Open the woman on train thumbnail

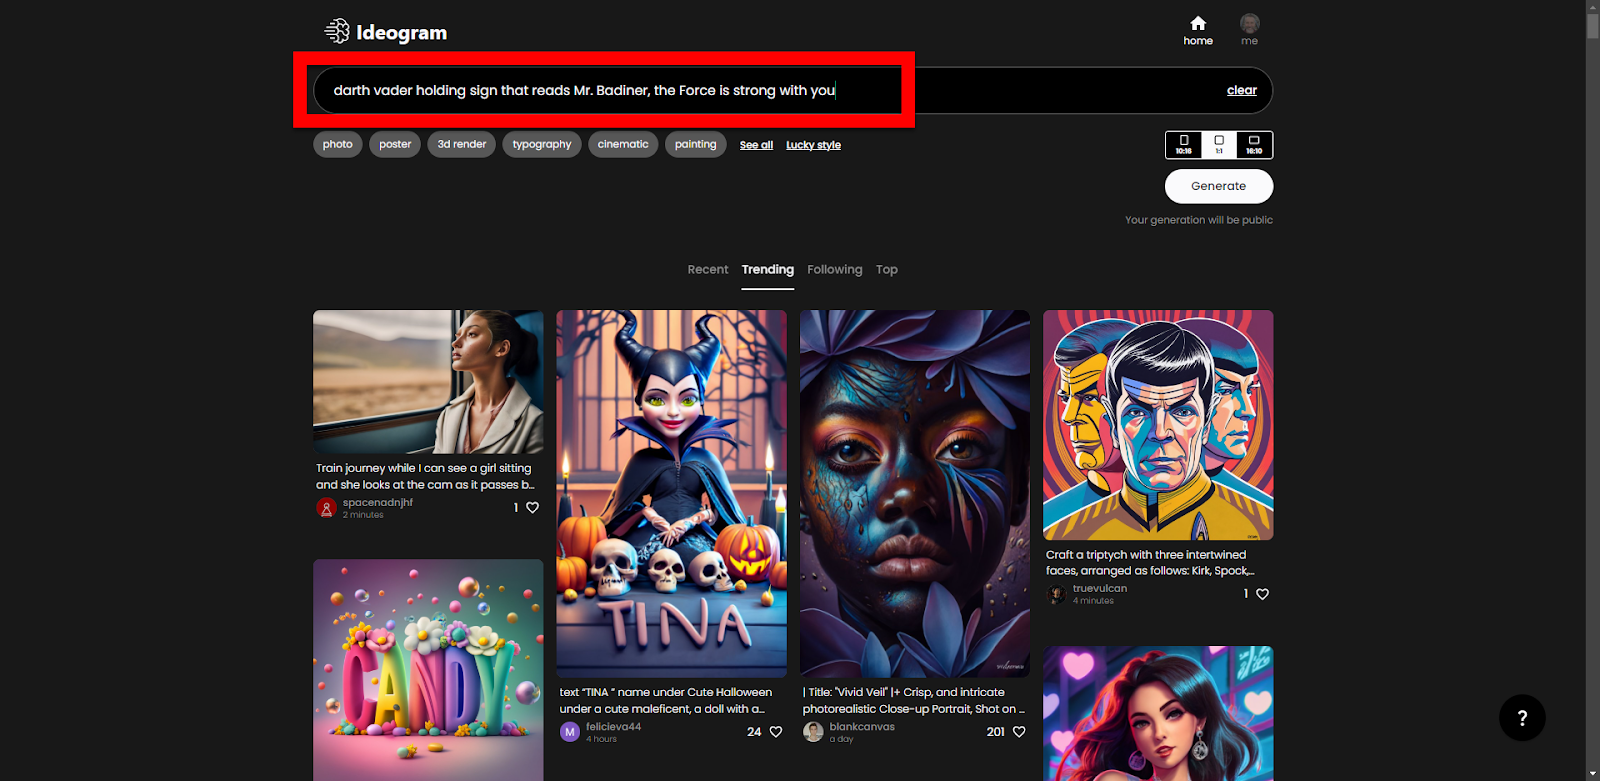pyautogui.click(x=428, y=382)
